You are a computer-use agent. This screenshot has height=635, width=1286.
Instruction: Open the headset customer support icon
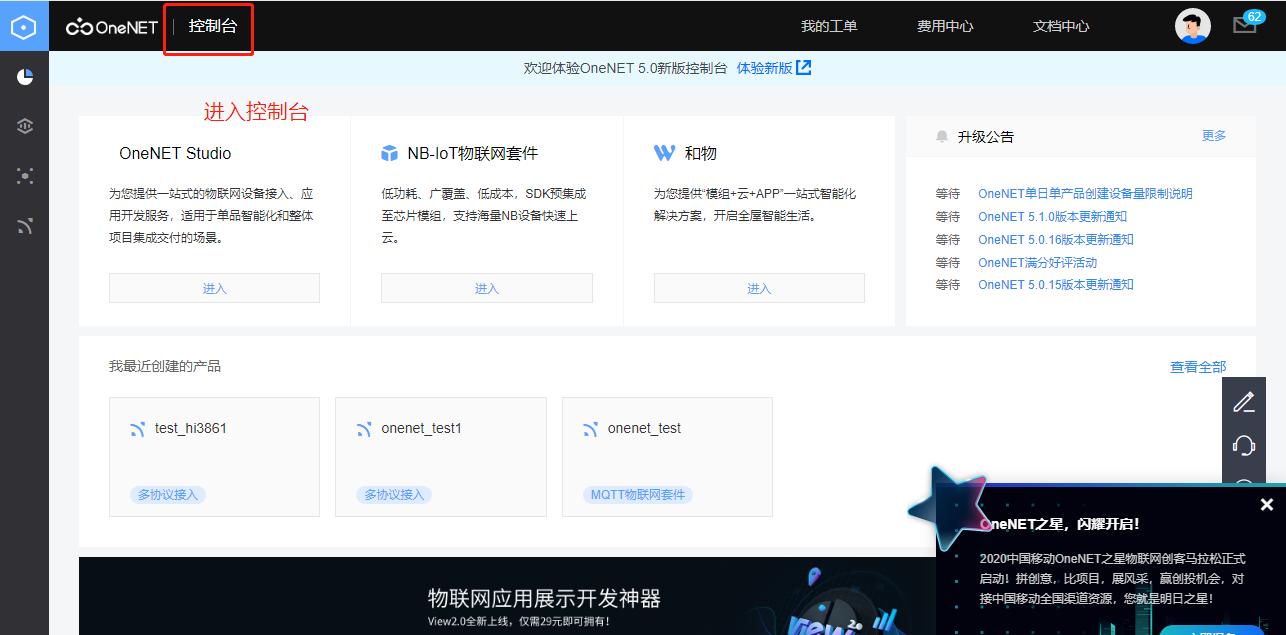click(x=1243, y=445)
